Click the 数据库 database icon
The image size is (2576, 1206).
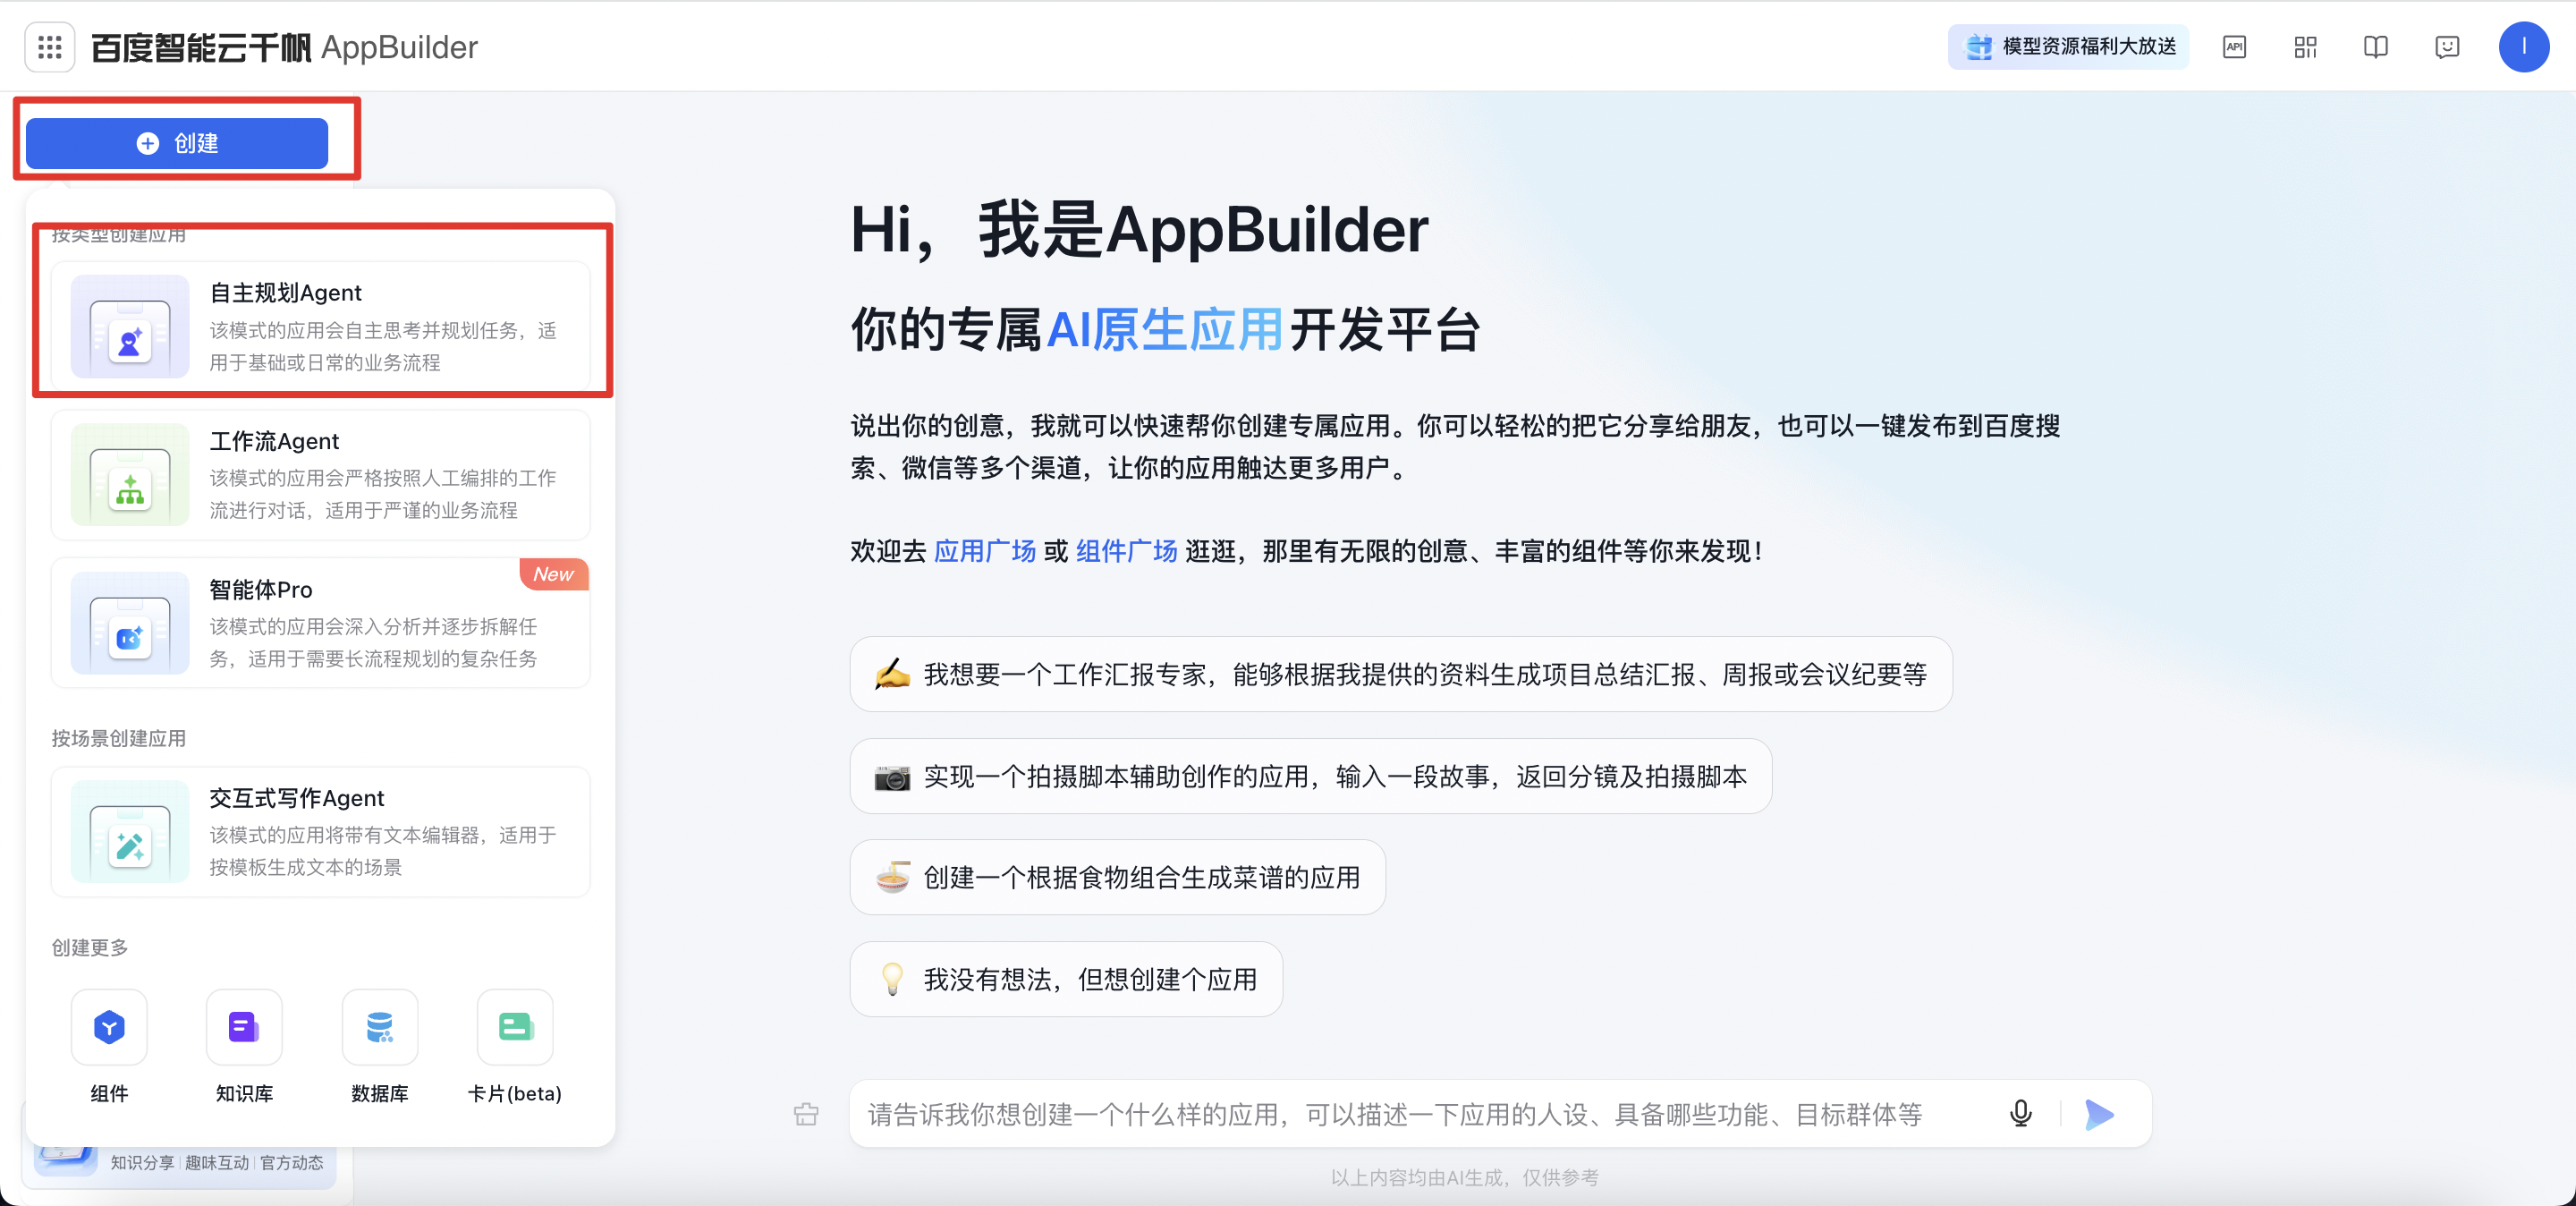click(380, 1027)
